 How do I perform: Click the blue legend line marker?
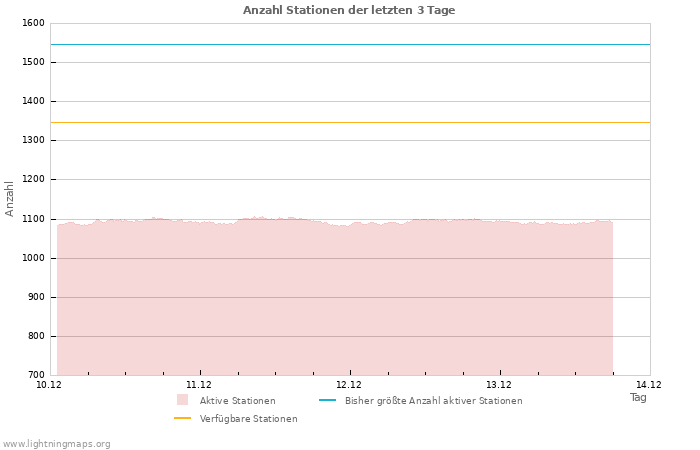click(326, 400)
